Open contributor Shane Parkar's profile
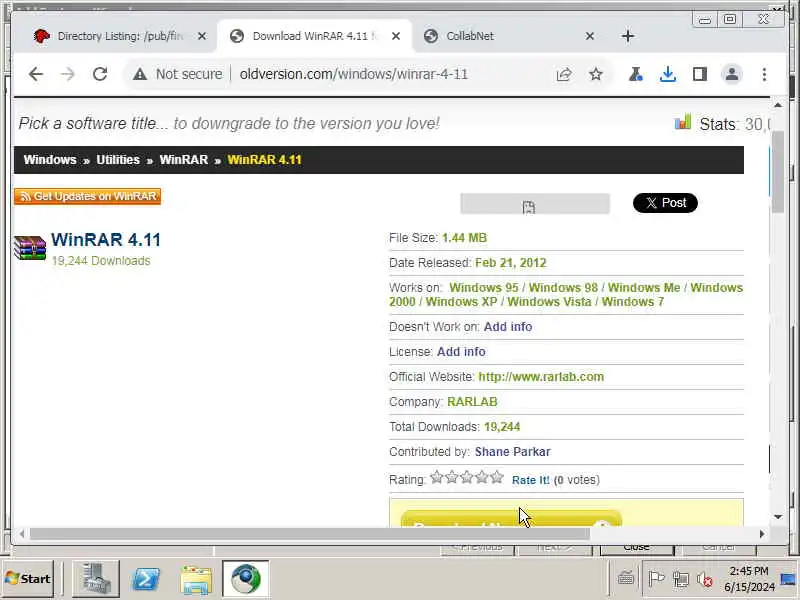800x600 pixels. 512,452
